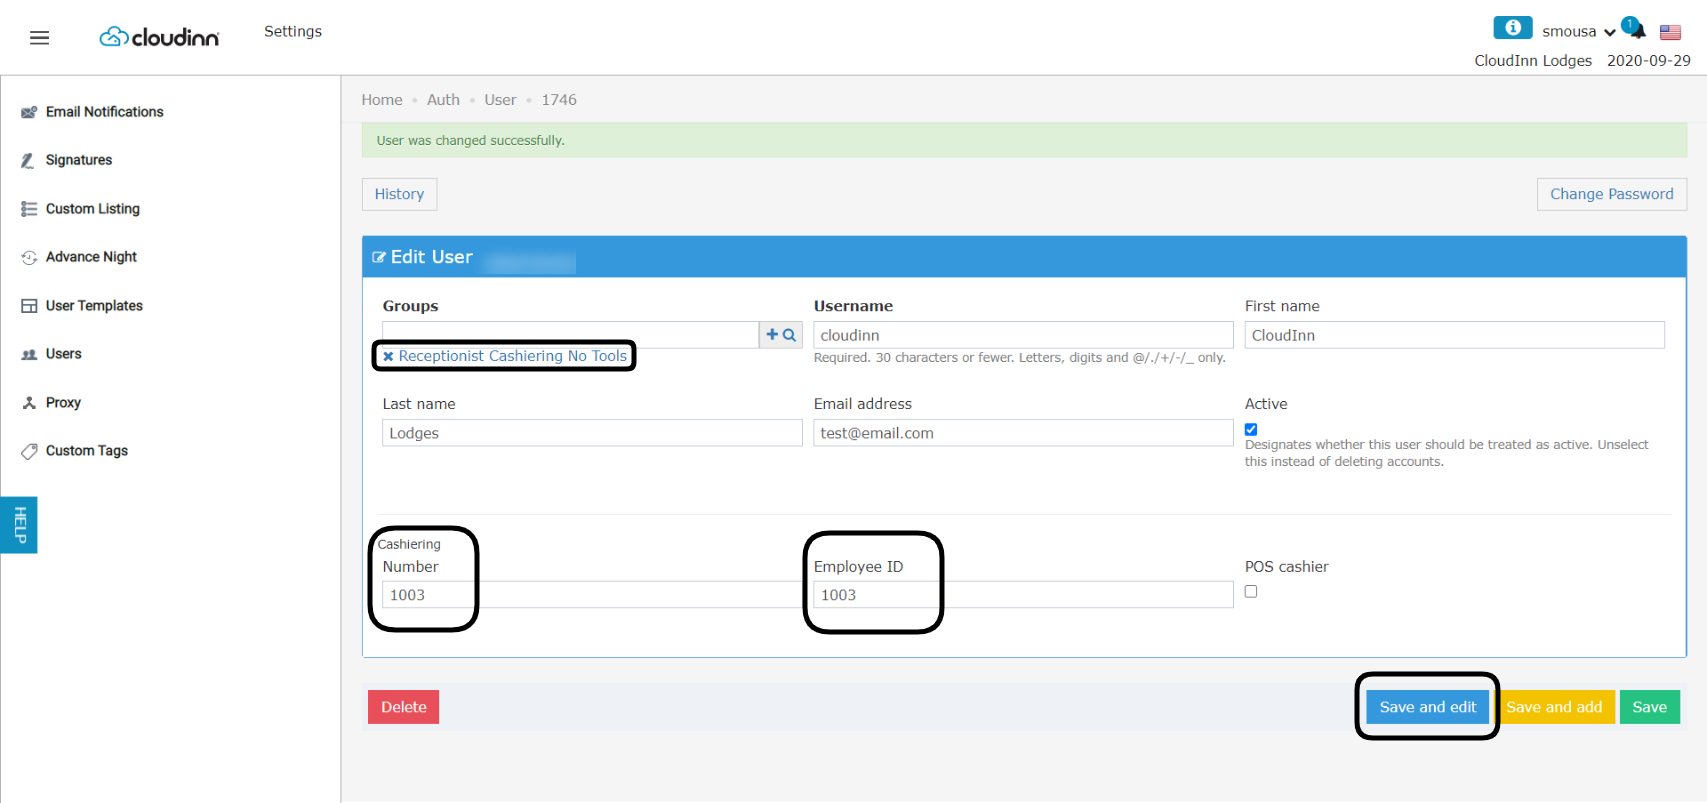Open Custom Tags settings
1707x803 pixels.
[87, 451]
